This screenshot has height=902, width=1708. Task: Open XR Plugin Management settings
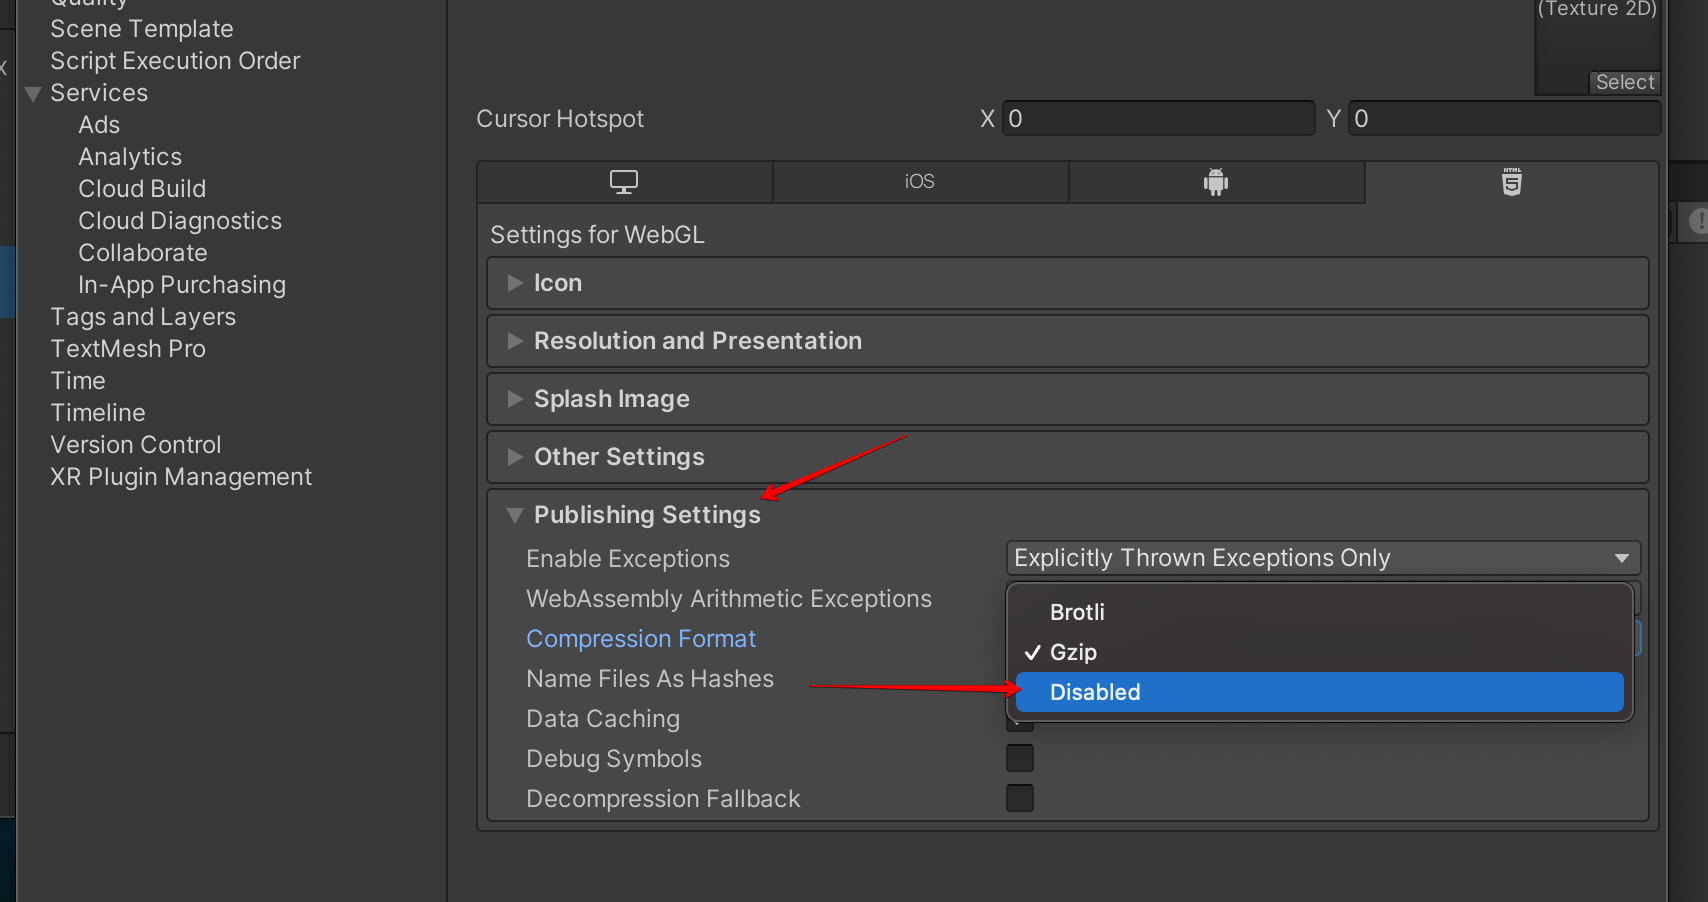point(181,477)
